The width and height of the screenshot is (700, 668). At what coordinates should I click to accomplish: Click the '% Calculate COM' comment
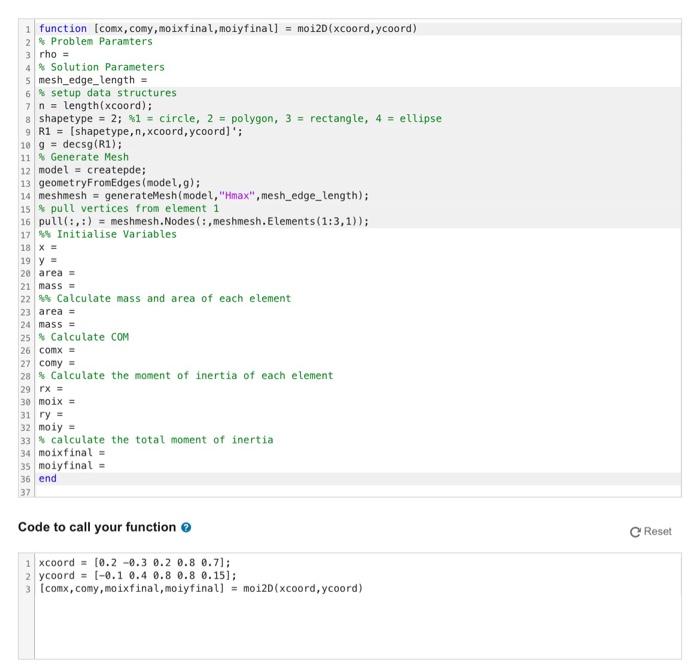83,337
